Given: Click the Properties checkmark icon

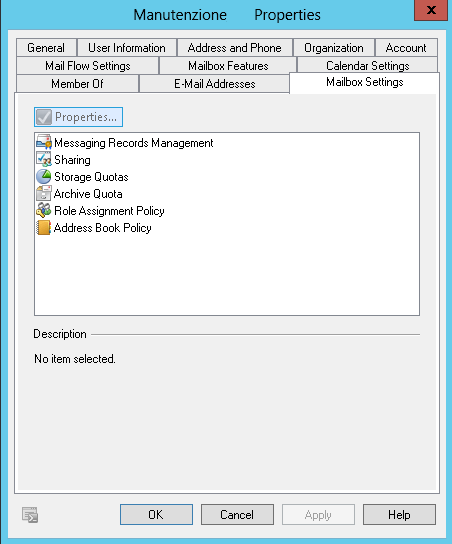Looking at the screenshot, I should [x=44, y=117].
